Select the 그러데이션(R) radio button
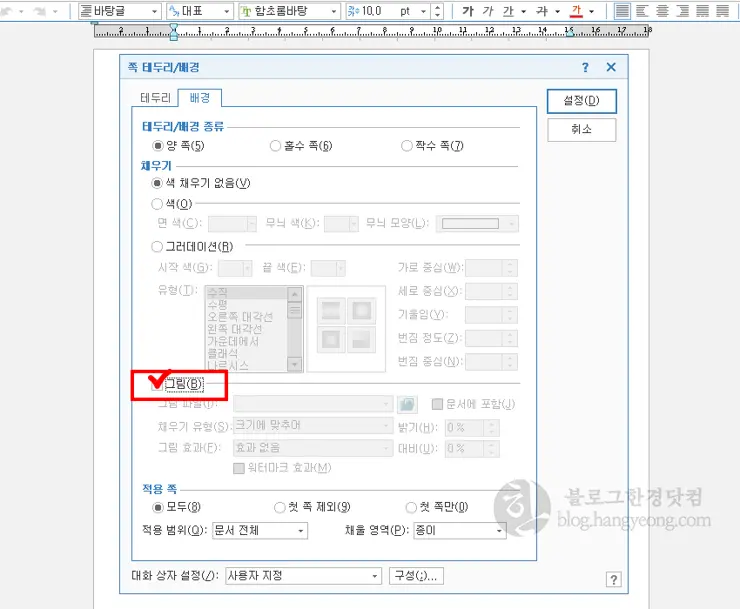The width and height of the screenshot is (740, 609). coord(157,246)
